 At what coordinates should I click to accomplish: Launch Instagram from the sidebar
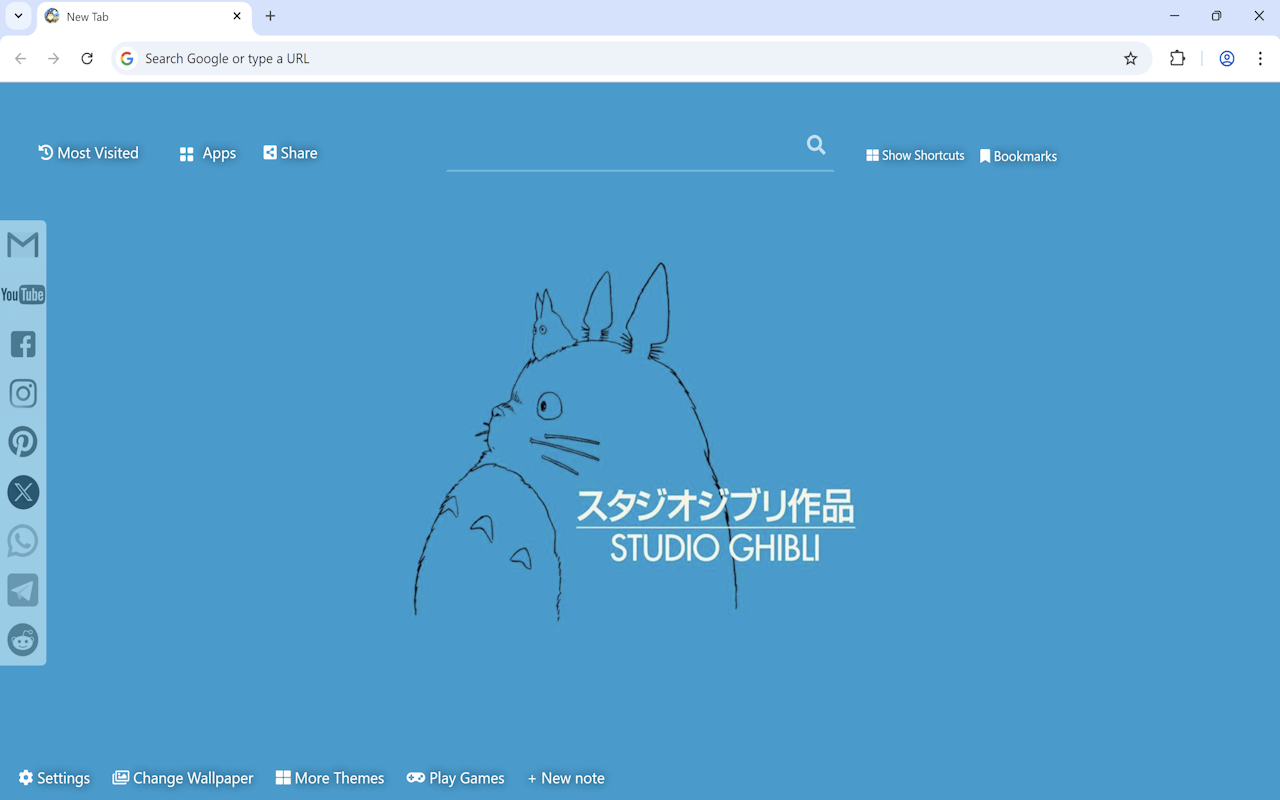[x=22, y=393]
